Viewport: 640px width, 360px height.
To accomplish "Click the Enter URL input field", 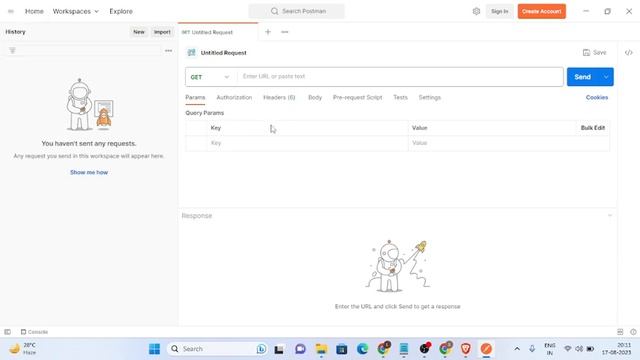I will click(400, 77).
